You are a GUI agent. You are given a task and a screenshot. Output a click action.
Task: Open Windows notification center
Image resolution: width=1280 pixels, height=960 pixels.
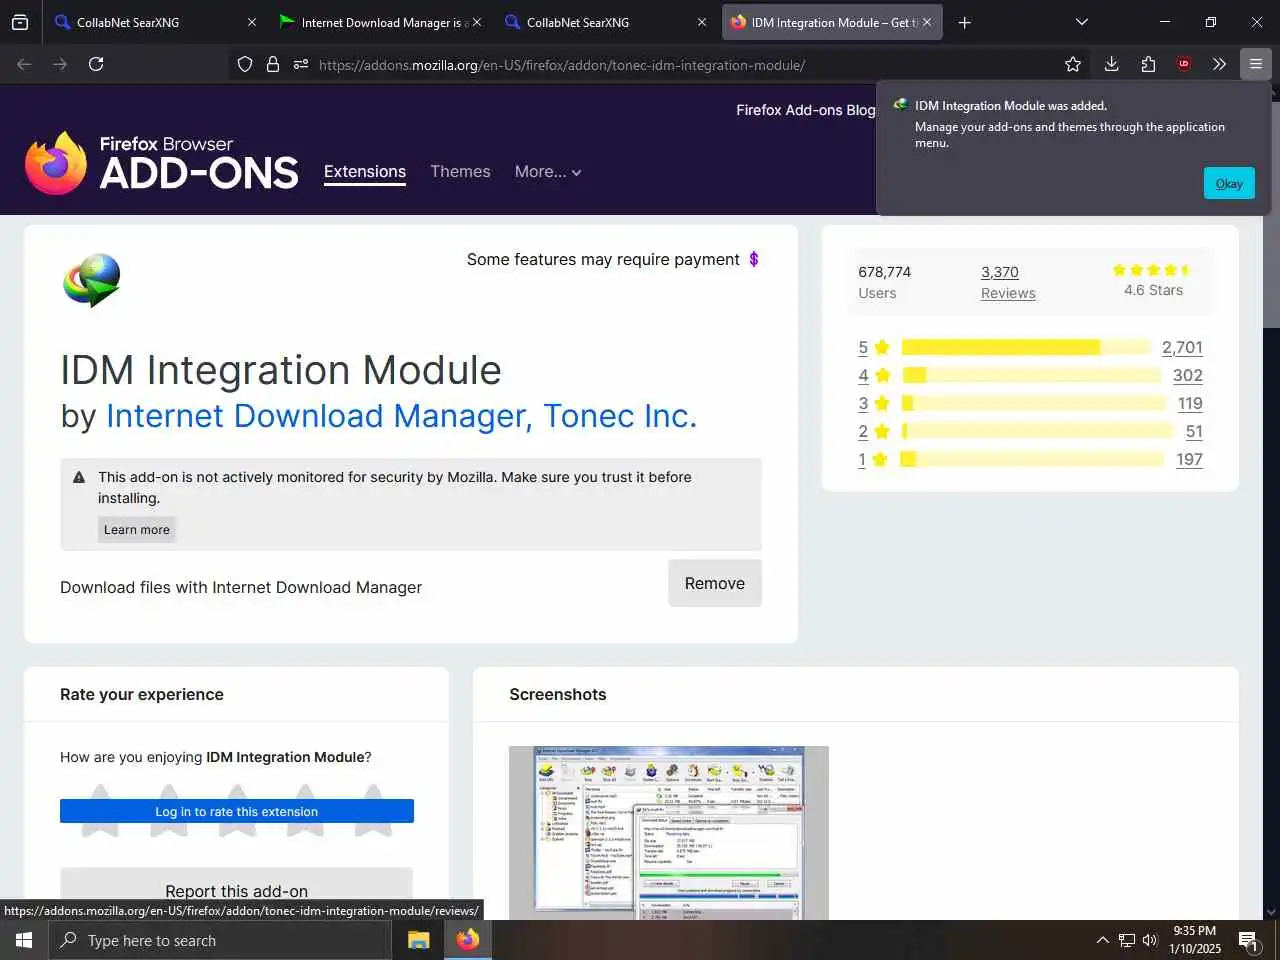(1248, 940)
